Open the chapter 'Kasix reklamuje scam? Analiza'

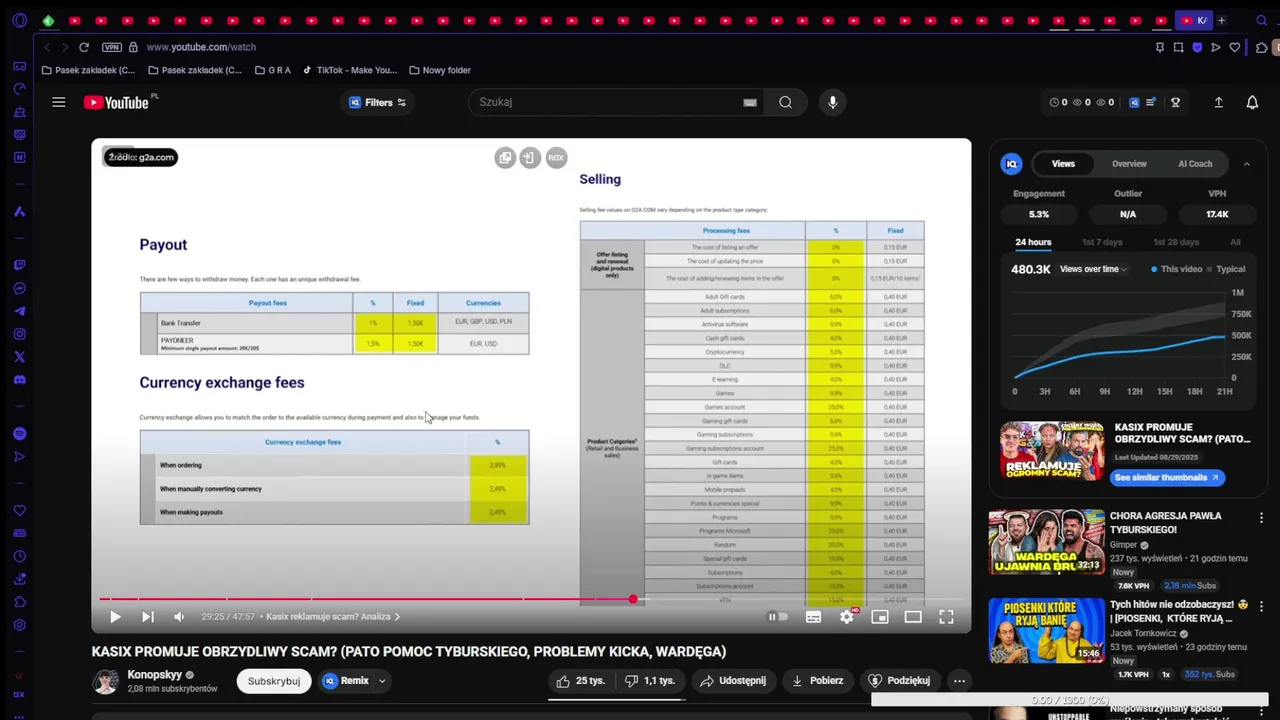333,617
